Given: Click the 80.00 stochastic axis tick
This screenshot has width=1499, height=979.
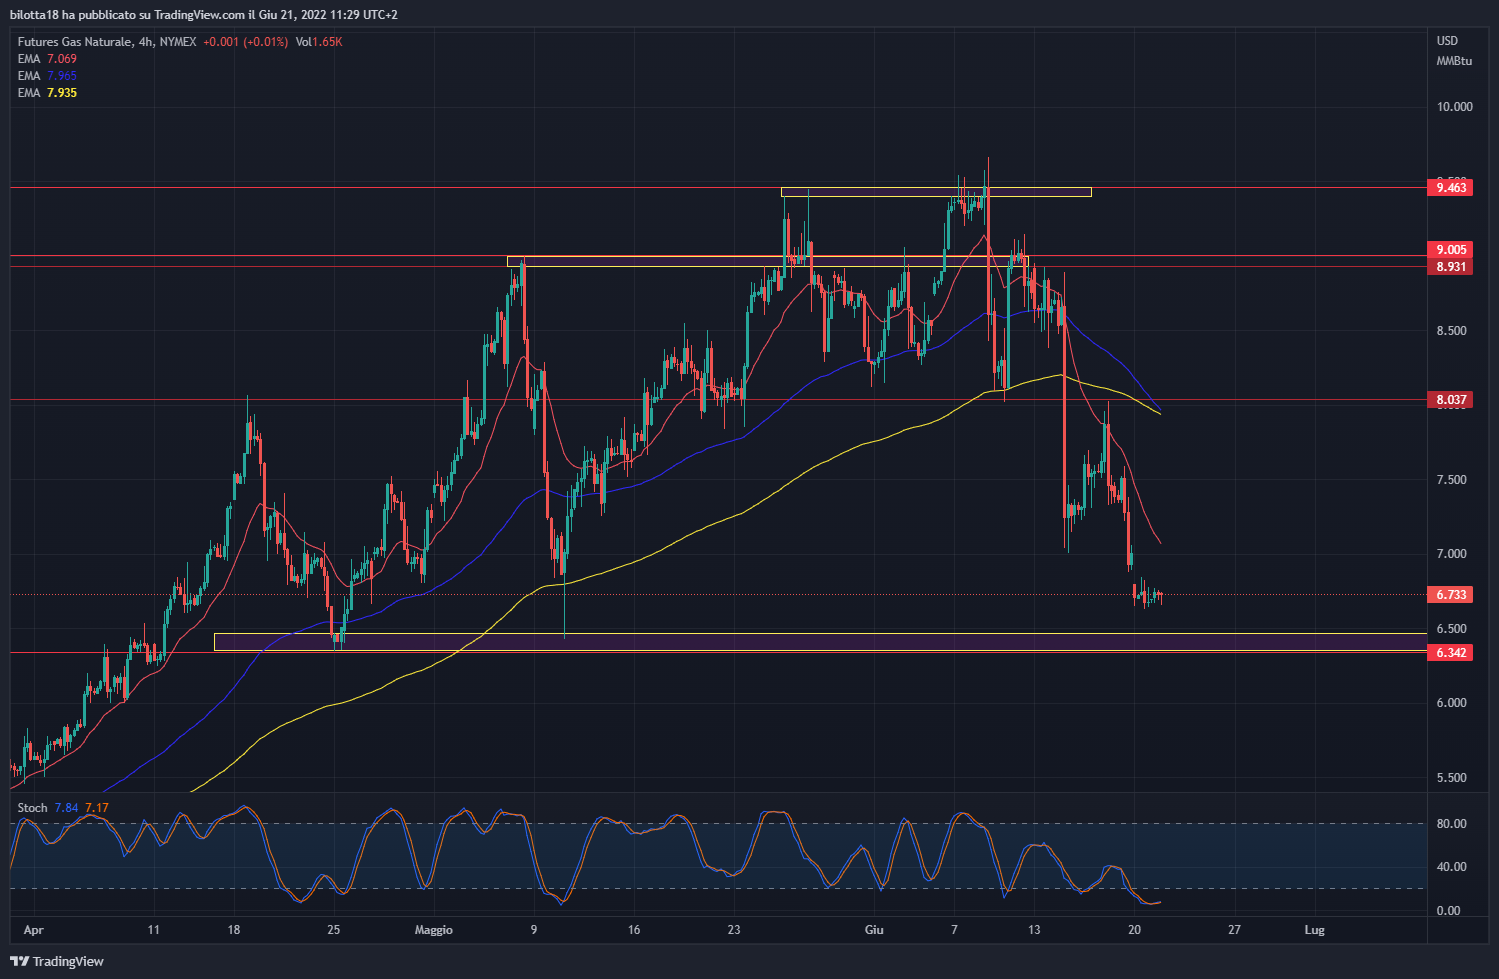Looking at the screenshot, I should click(1451, 824).
